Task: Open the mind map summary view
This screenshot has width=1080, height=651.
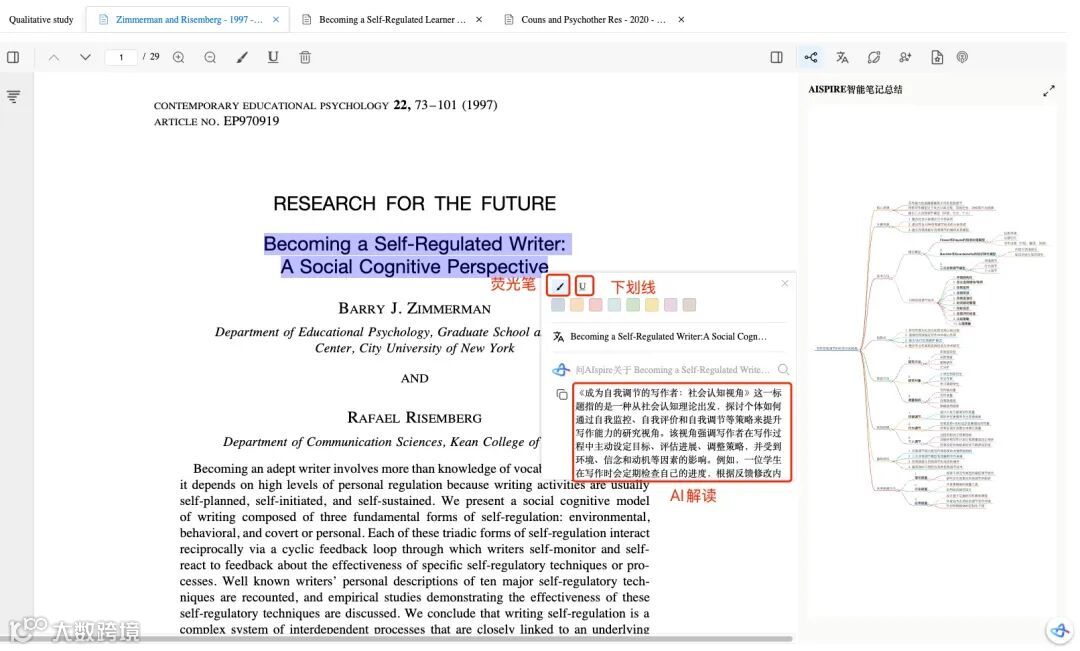Action: coord(811,57)
